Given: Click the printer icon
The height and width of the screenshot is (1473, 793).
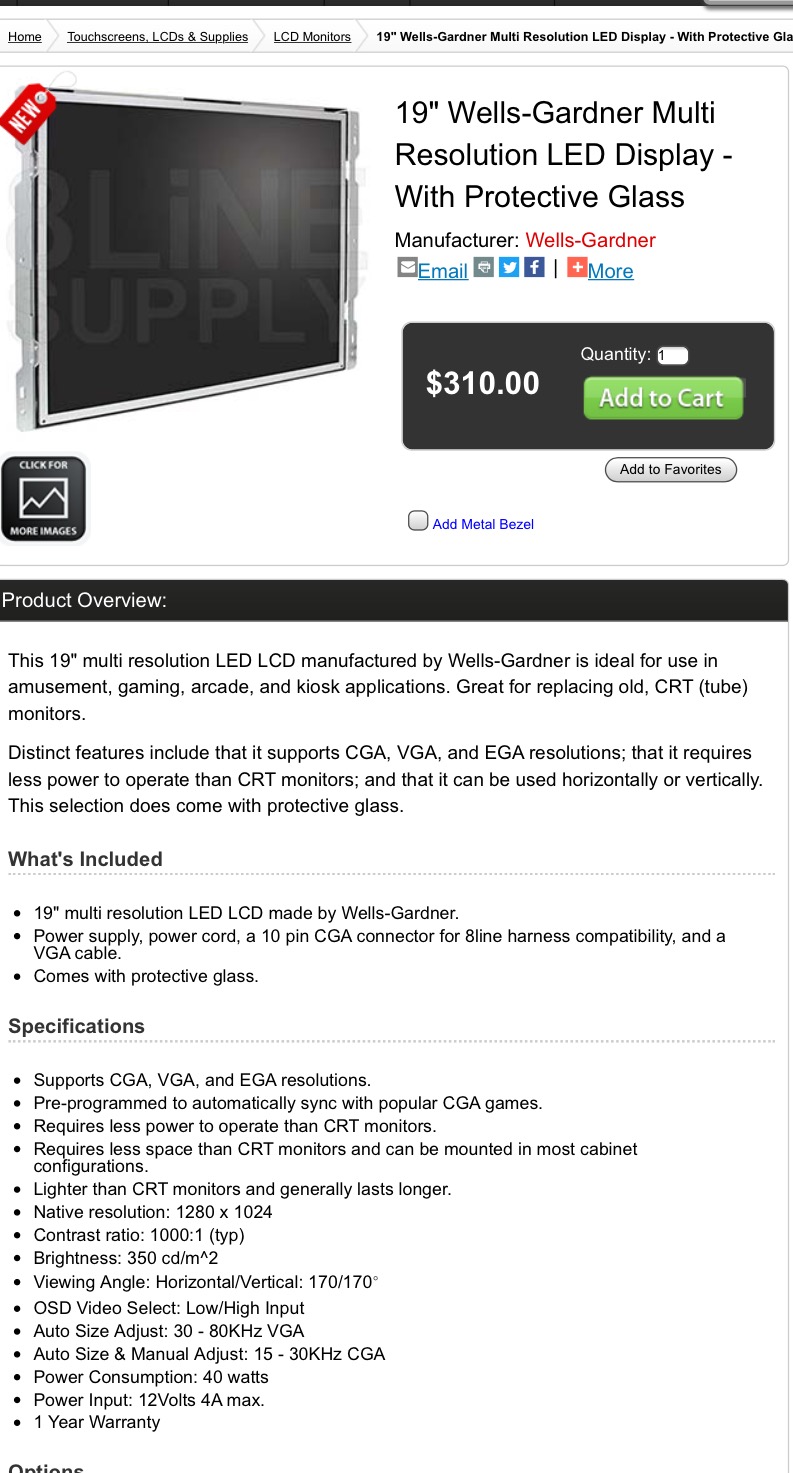Looking at the screenshot, I should [x=484, y=268].
